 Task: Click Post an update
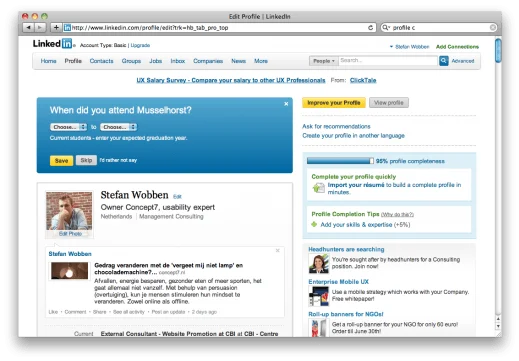pyautogui.click(x=168, y=312)
